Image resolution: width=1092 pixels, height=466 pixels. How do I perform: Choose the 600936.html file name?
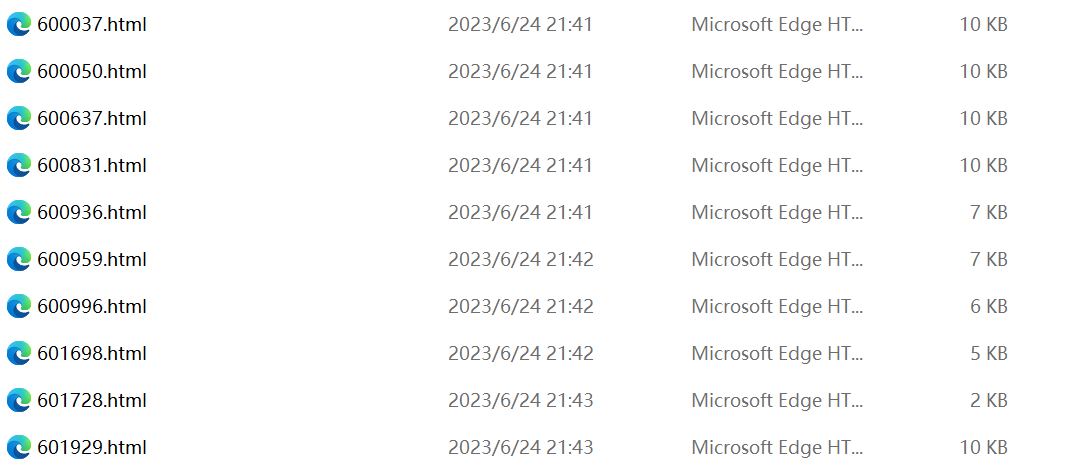point(92,212)
